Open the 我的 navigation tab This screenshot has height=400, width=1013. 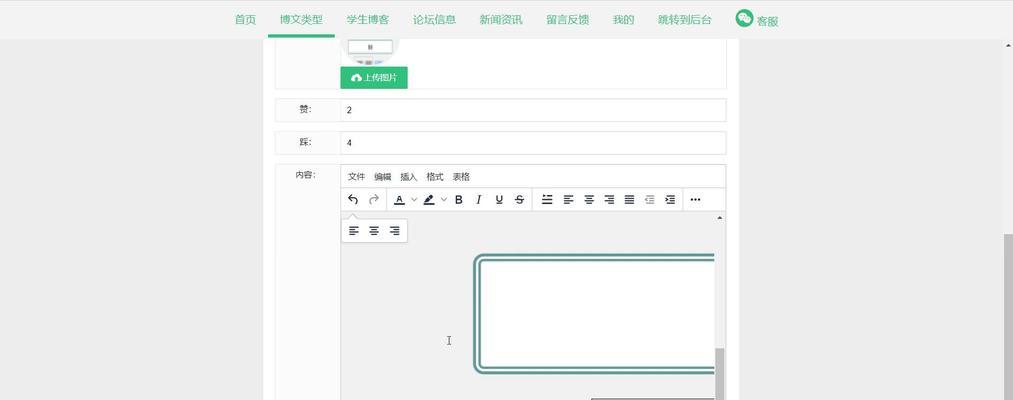tap(623, 19)
